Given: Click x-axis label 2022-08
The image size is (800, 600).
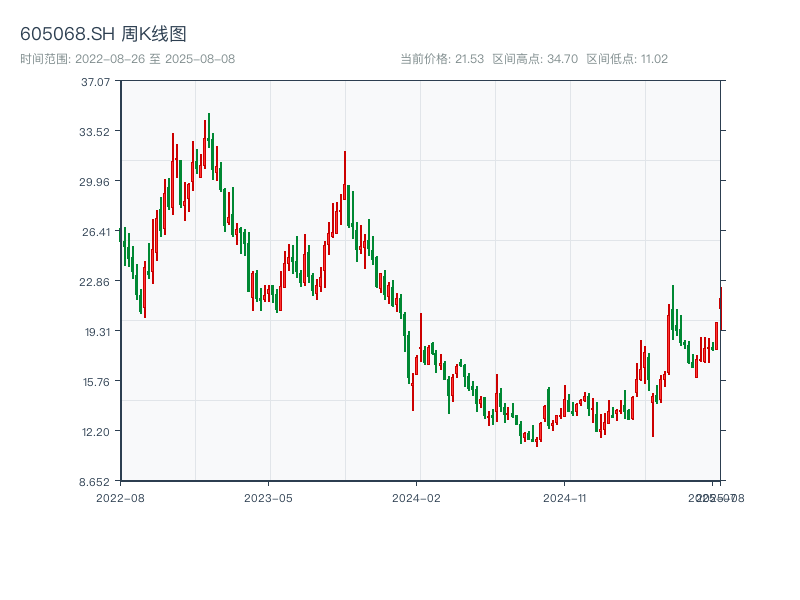Looking at the screenshot, I should tap(120, 498).
